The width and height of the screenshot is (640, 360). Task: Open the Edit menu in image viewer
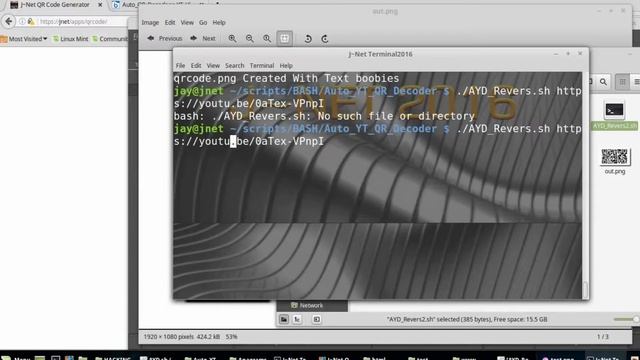(170, 22)
